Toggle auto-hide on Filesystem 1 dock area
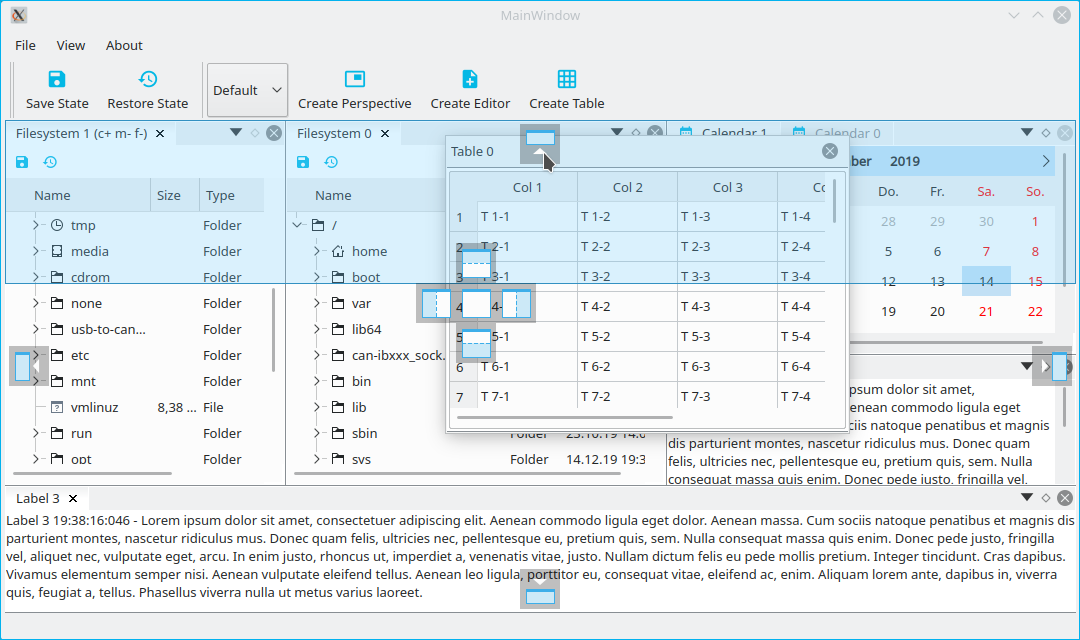Viewport: 1080px width, 640px height. (255, 132)
